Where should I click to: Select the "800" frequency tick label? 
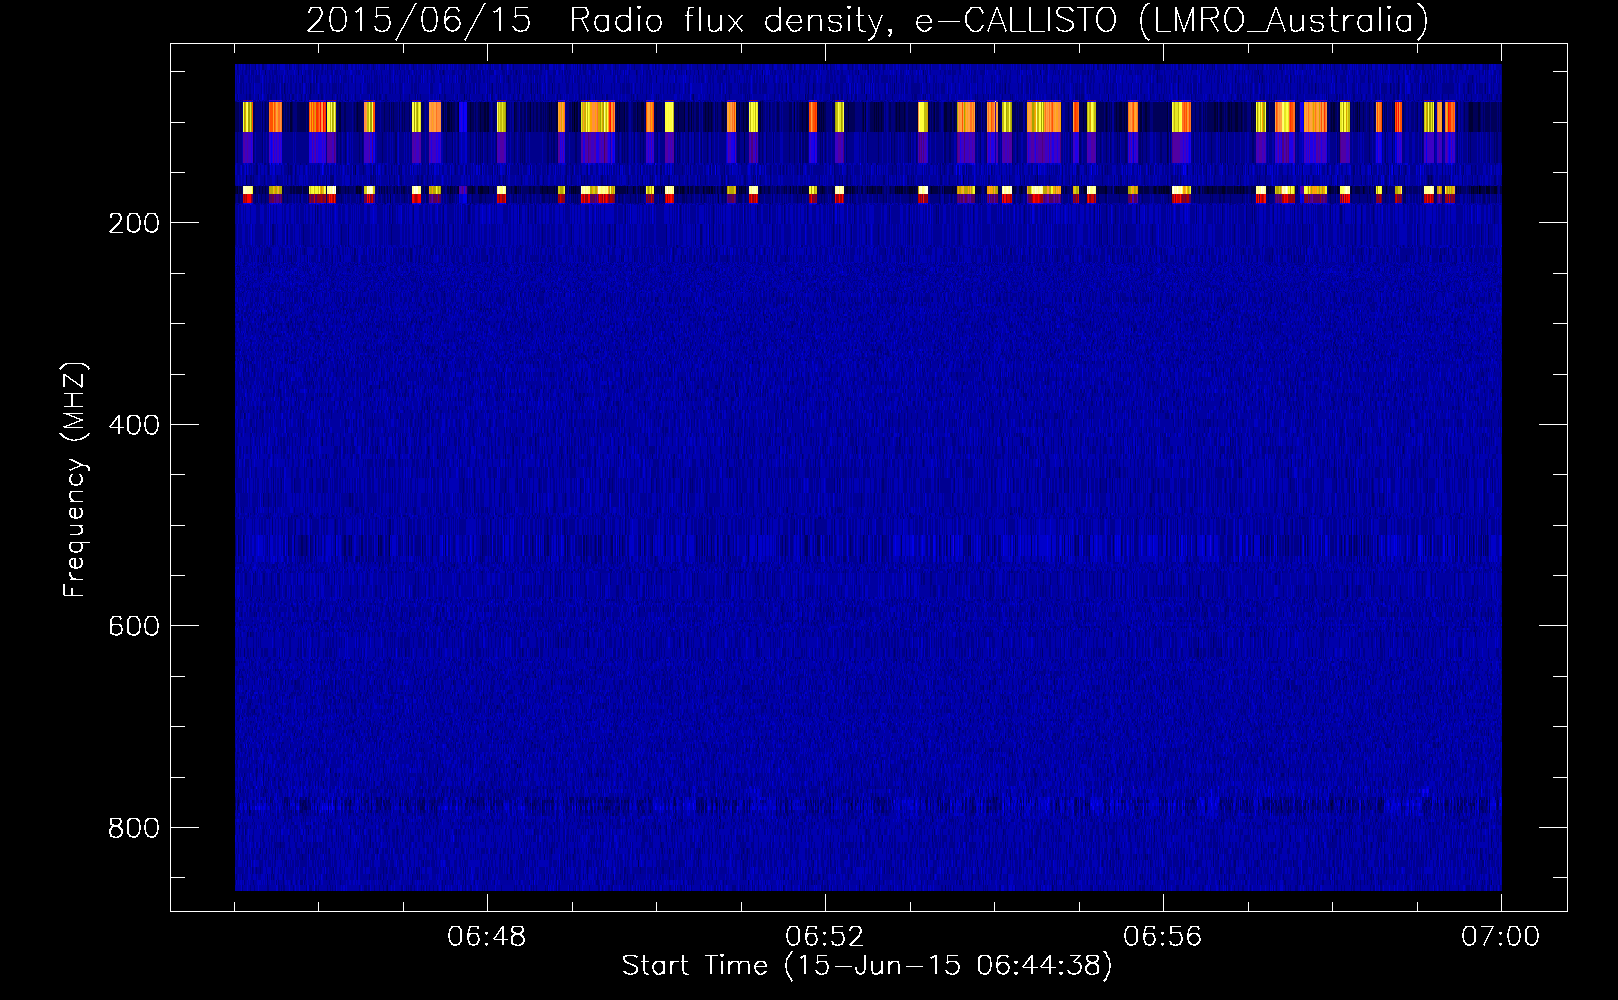click(x=134, y=828)
